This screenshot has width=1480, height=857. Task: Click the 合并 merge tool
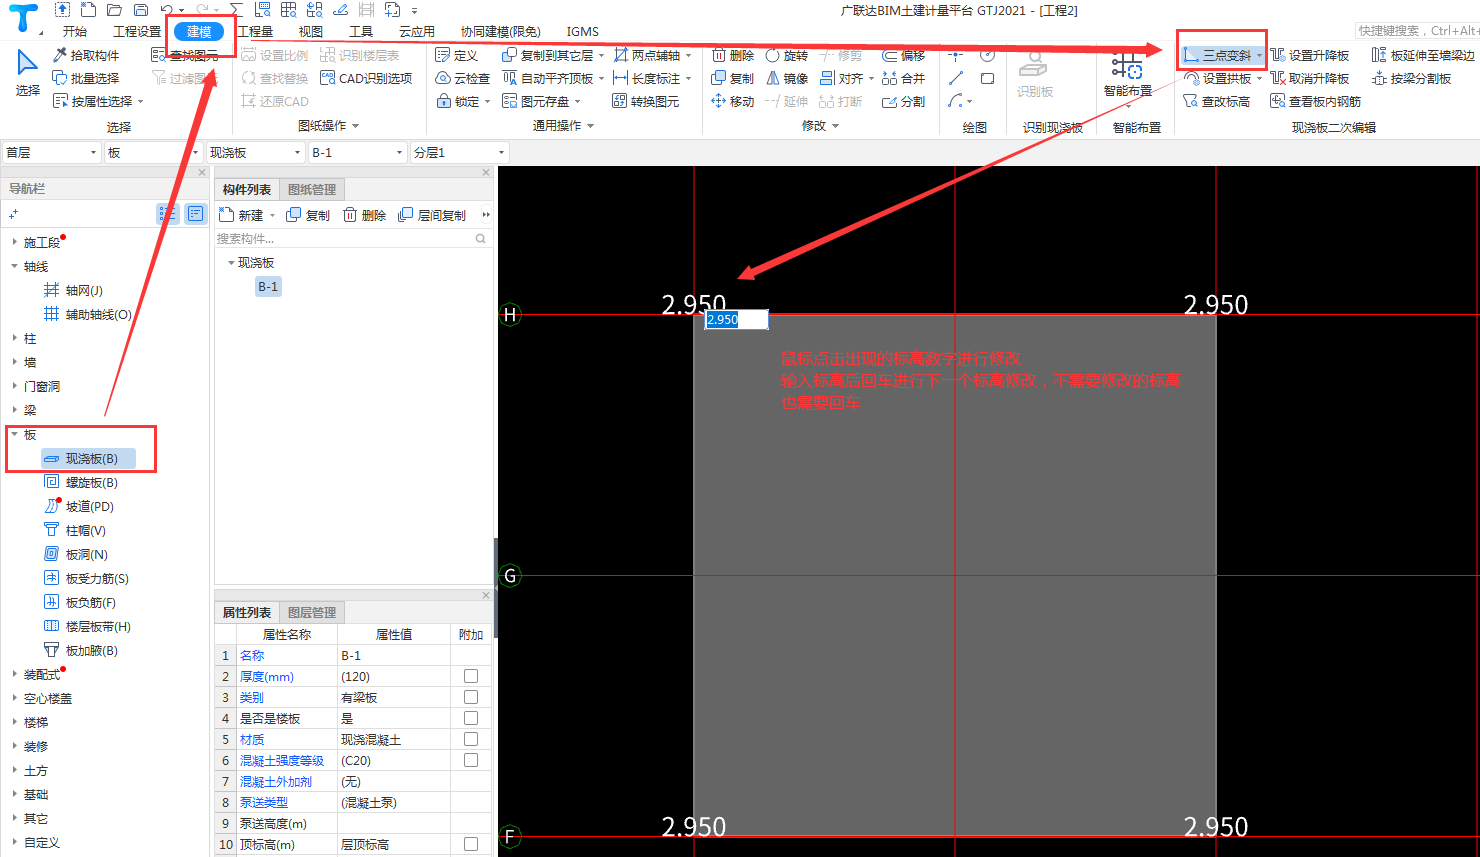point(904,78)
